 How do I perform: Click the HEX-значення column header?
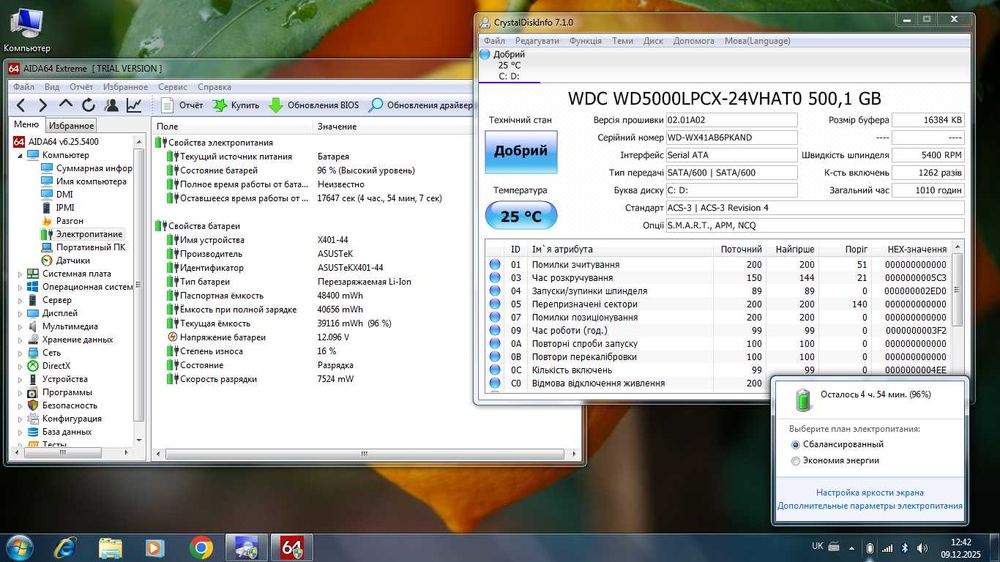click(917, 249)
